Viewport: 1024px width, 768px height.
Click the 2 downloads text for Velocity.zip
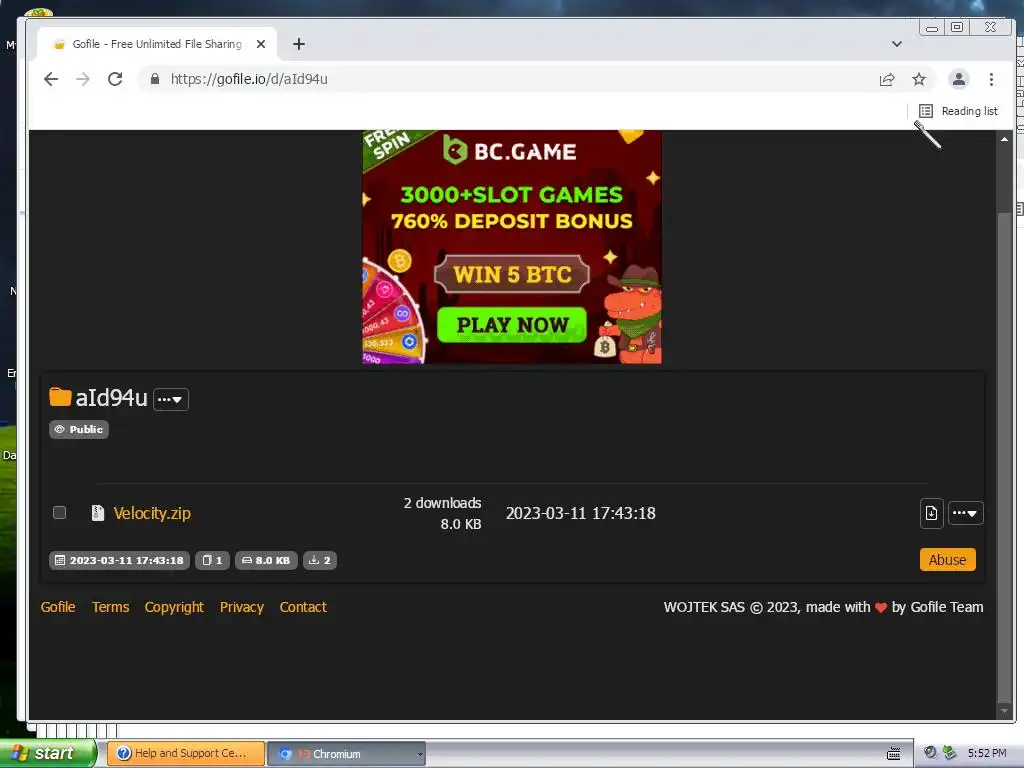tap(442, 503)
